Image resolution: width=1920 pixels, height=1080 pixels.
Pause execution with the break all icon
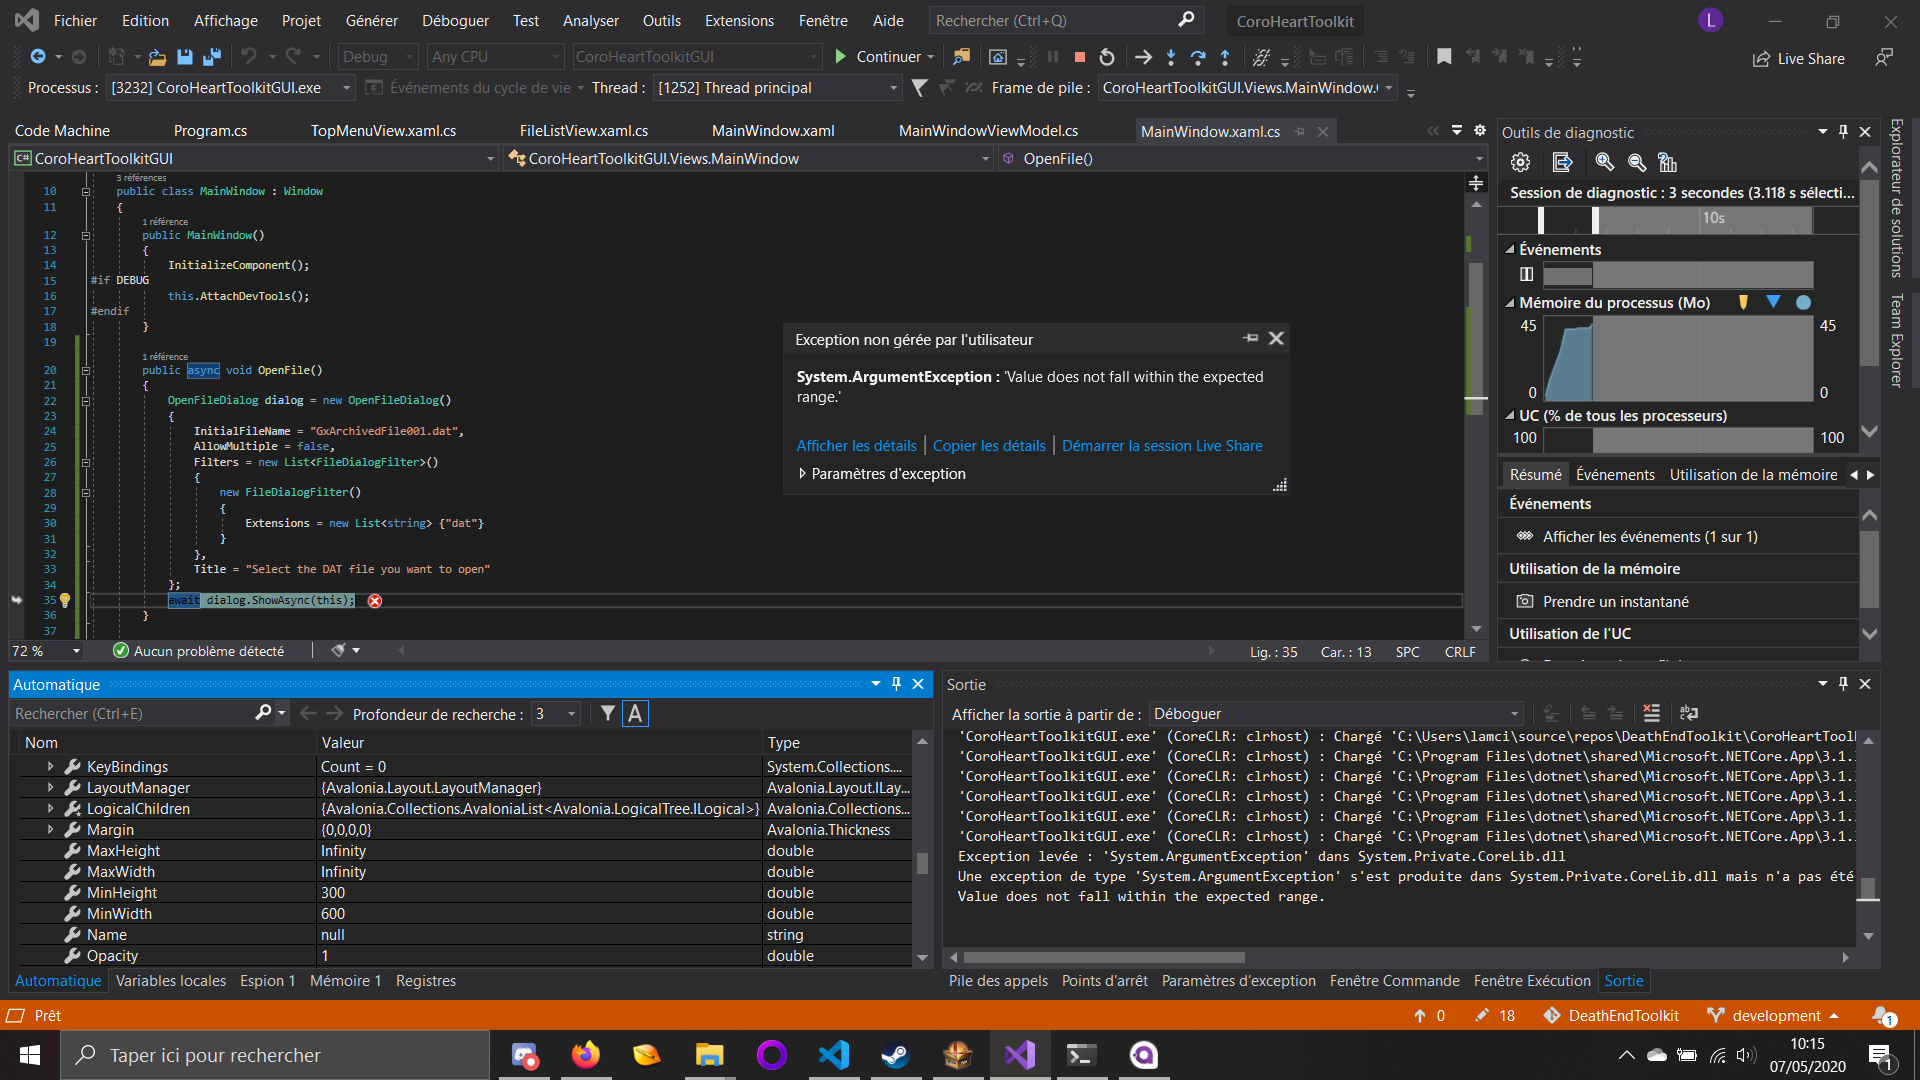1052,57
